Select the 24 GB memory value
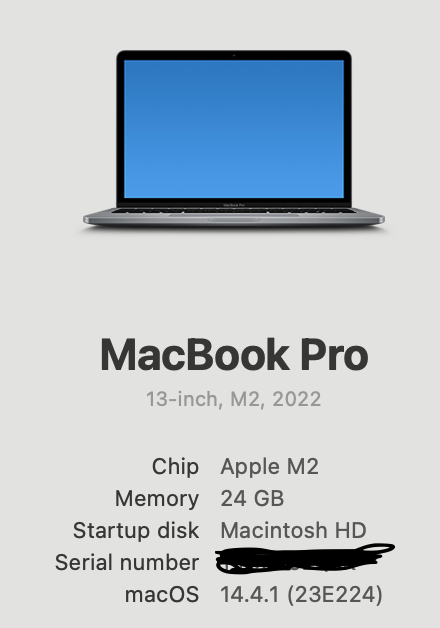Viewport: 440px width, 628px height. click(252, 499)
